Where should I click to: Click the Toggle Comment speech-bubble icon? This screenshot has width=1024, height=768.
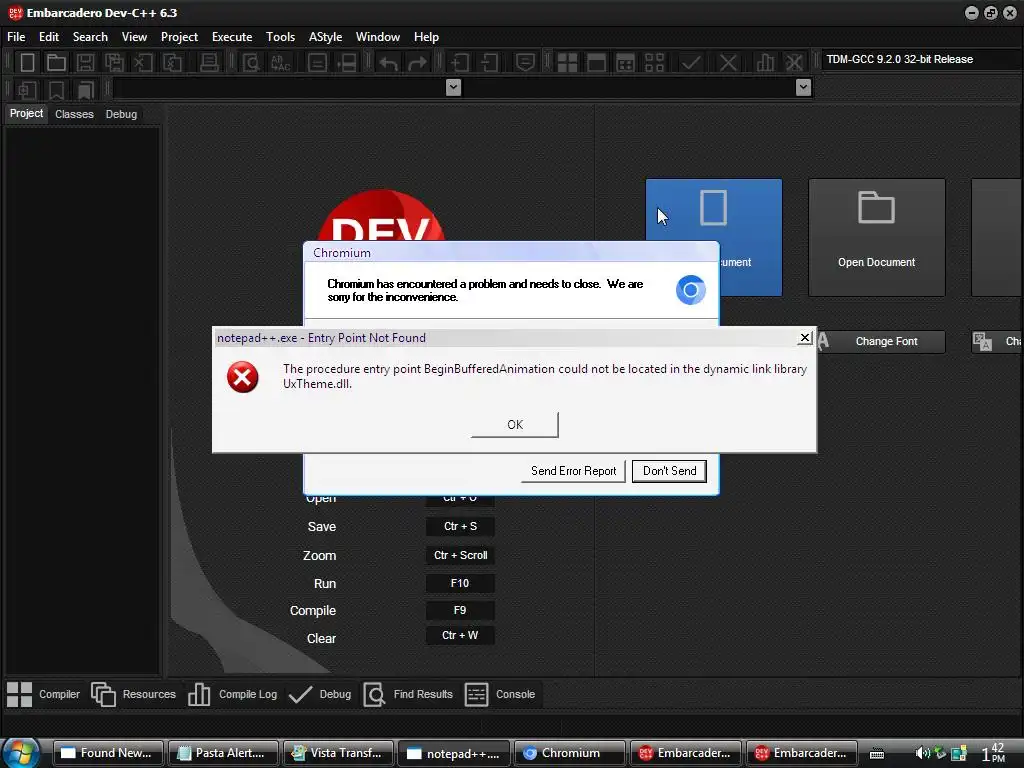tap(525, 63)
